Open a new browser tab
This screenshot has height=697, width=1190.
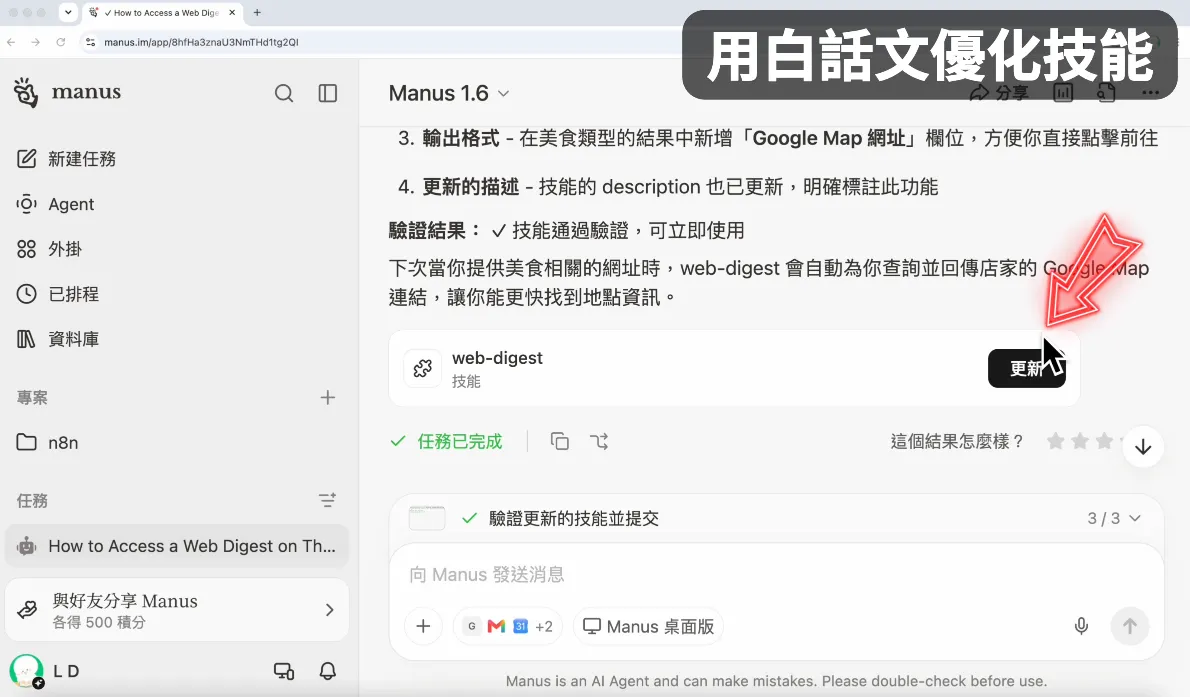click(257, 12)
